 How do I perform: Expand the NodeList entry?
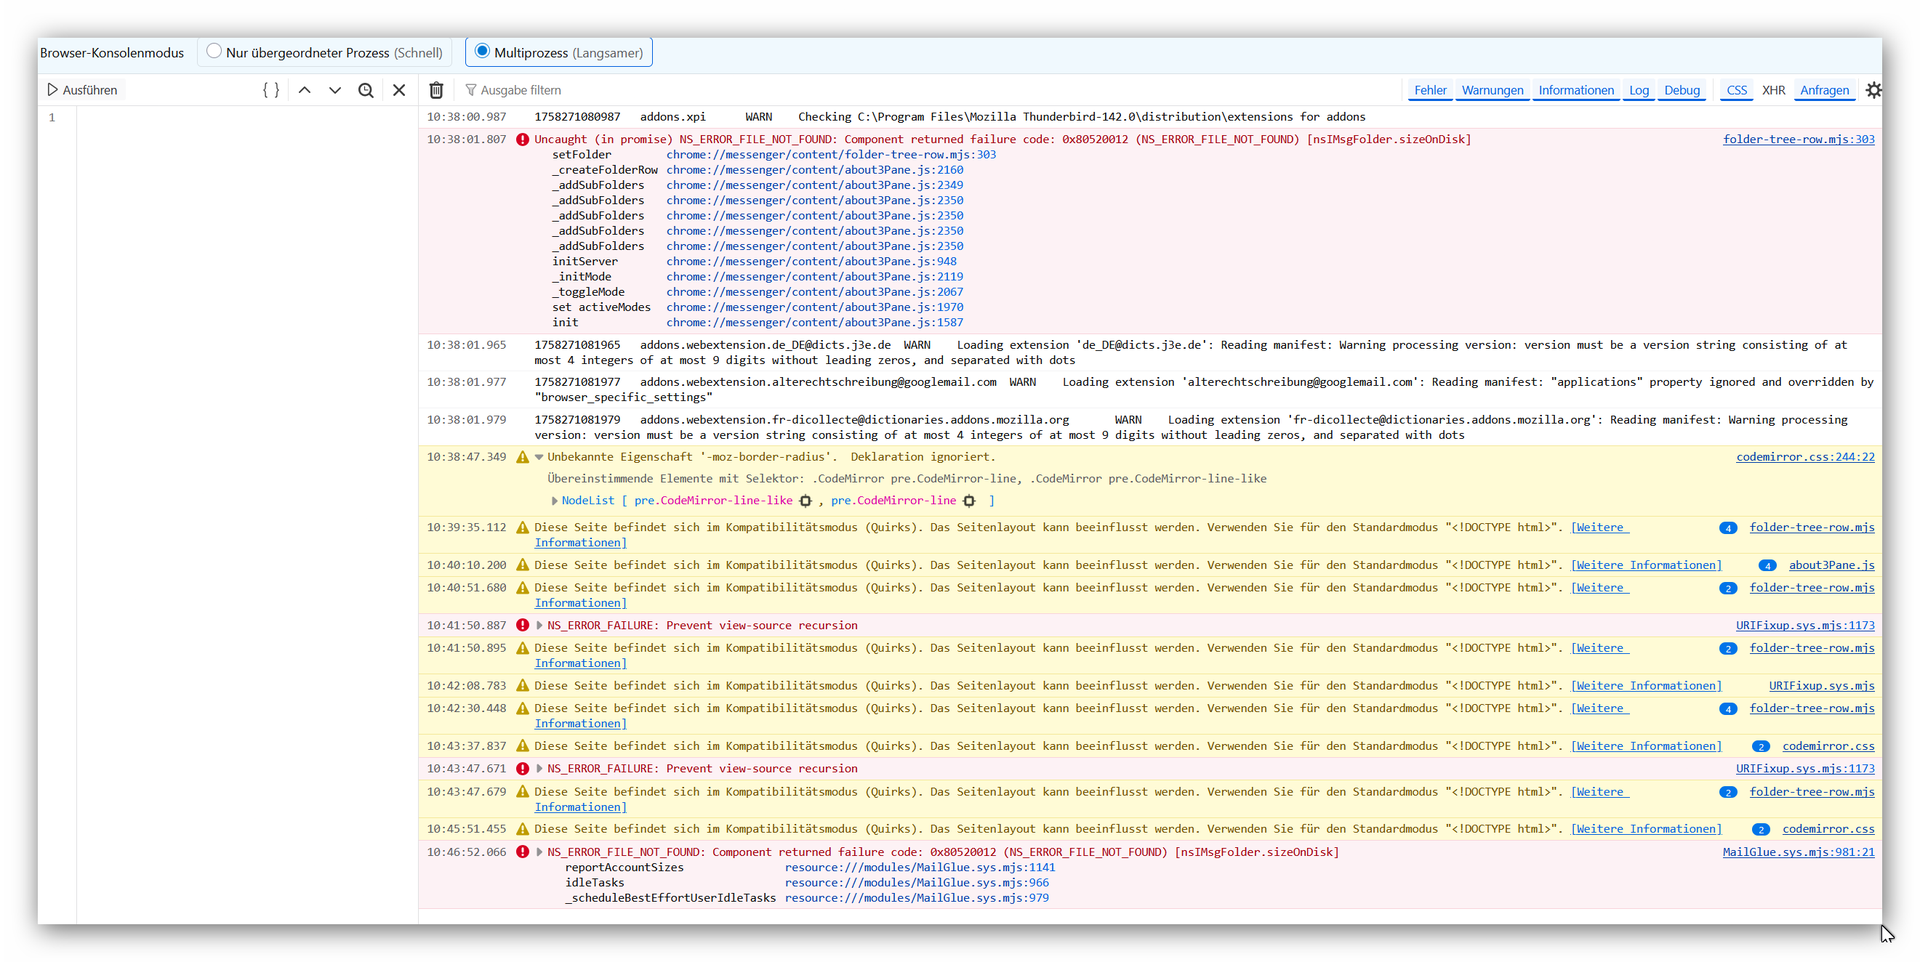click(x=555, y=501)
